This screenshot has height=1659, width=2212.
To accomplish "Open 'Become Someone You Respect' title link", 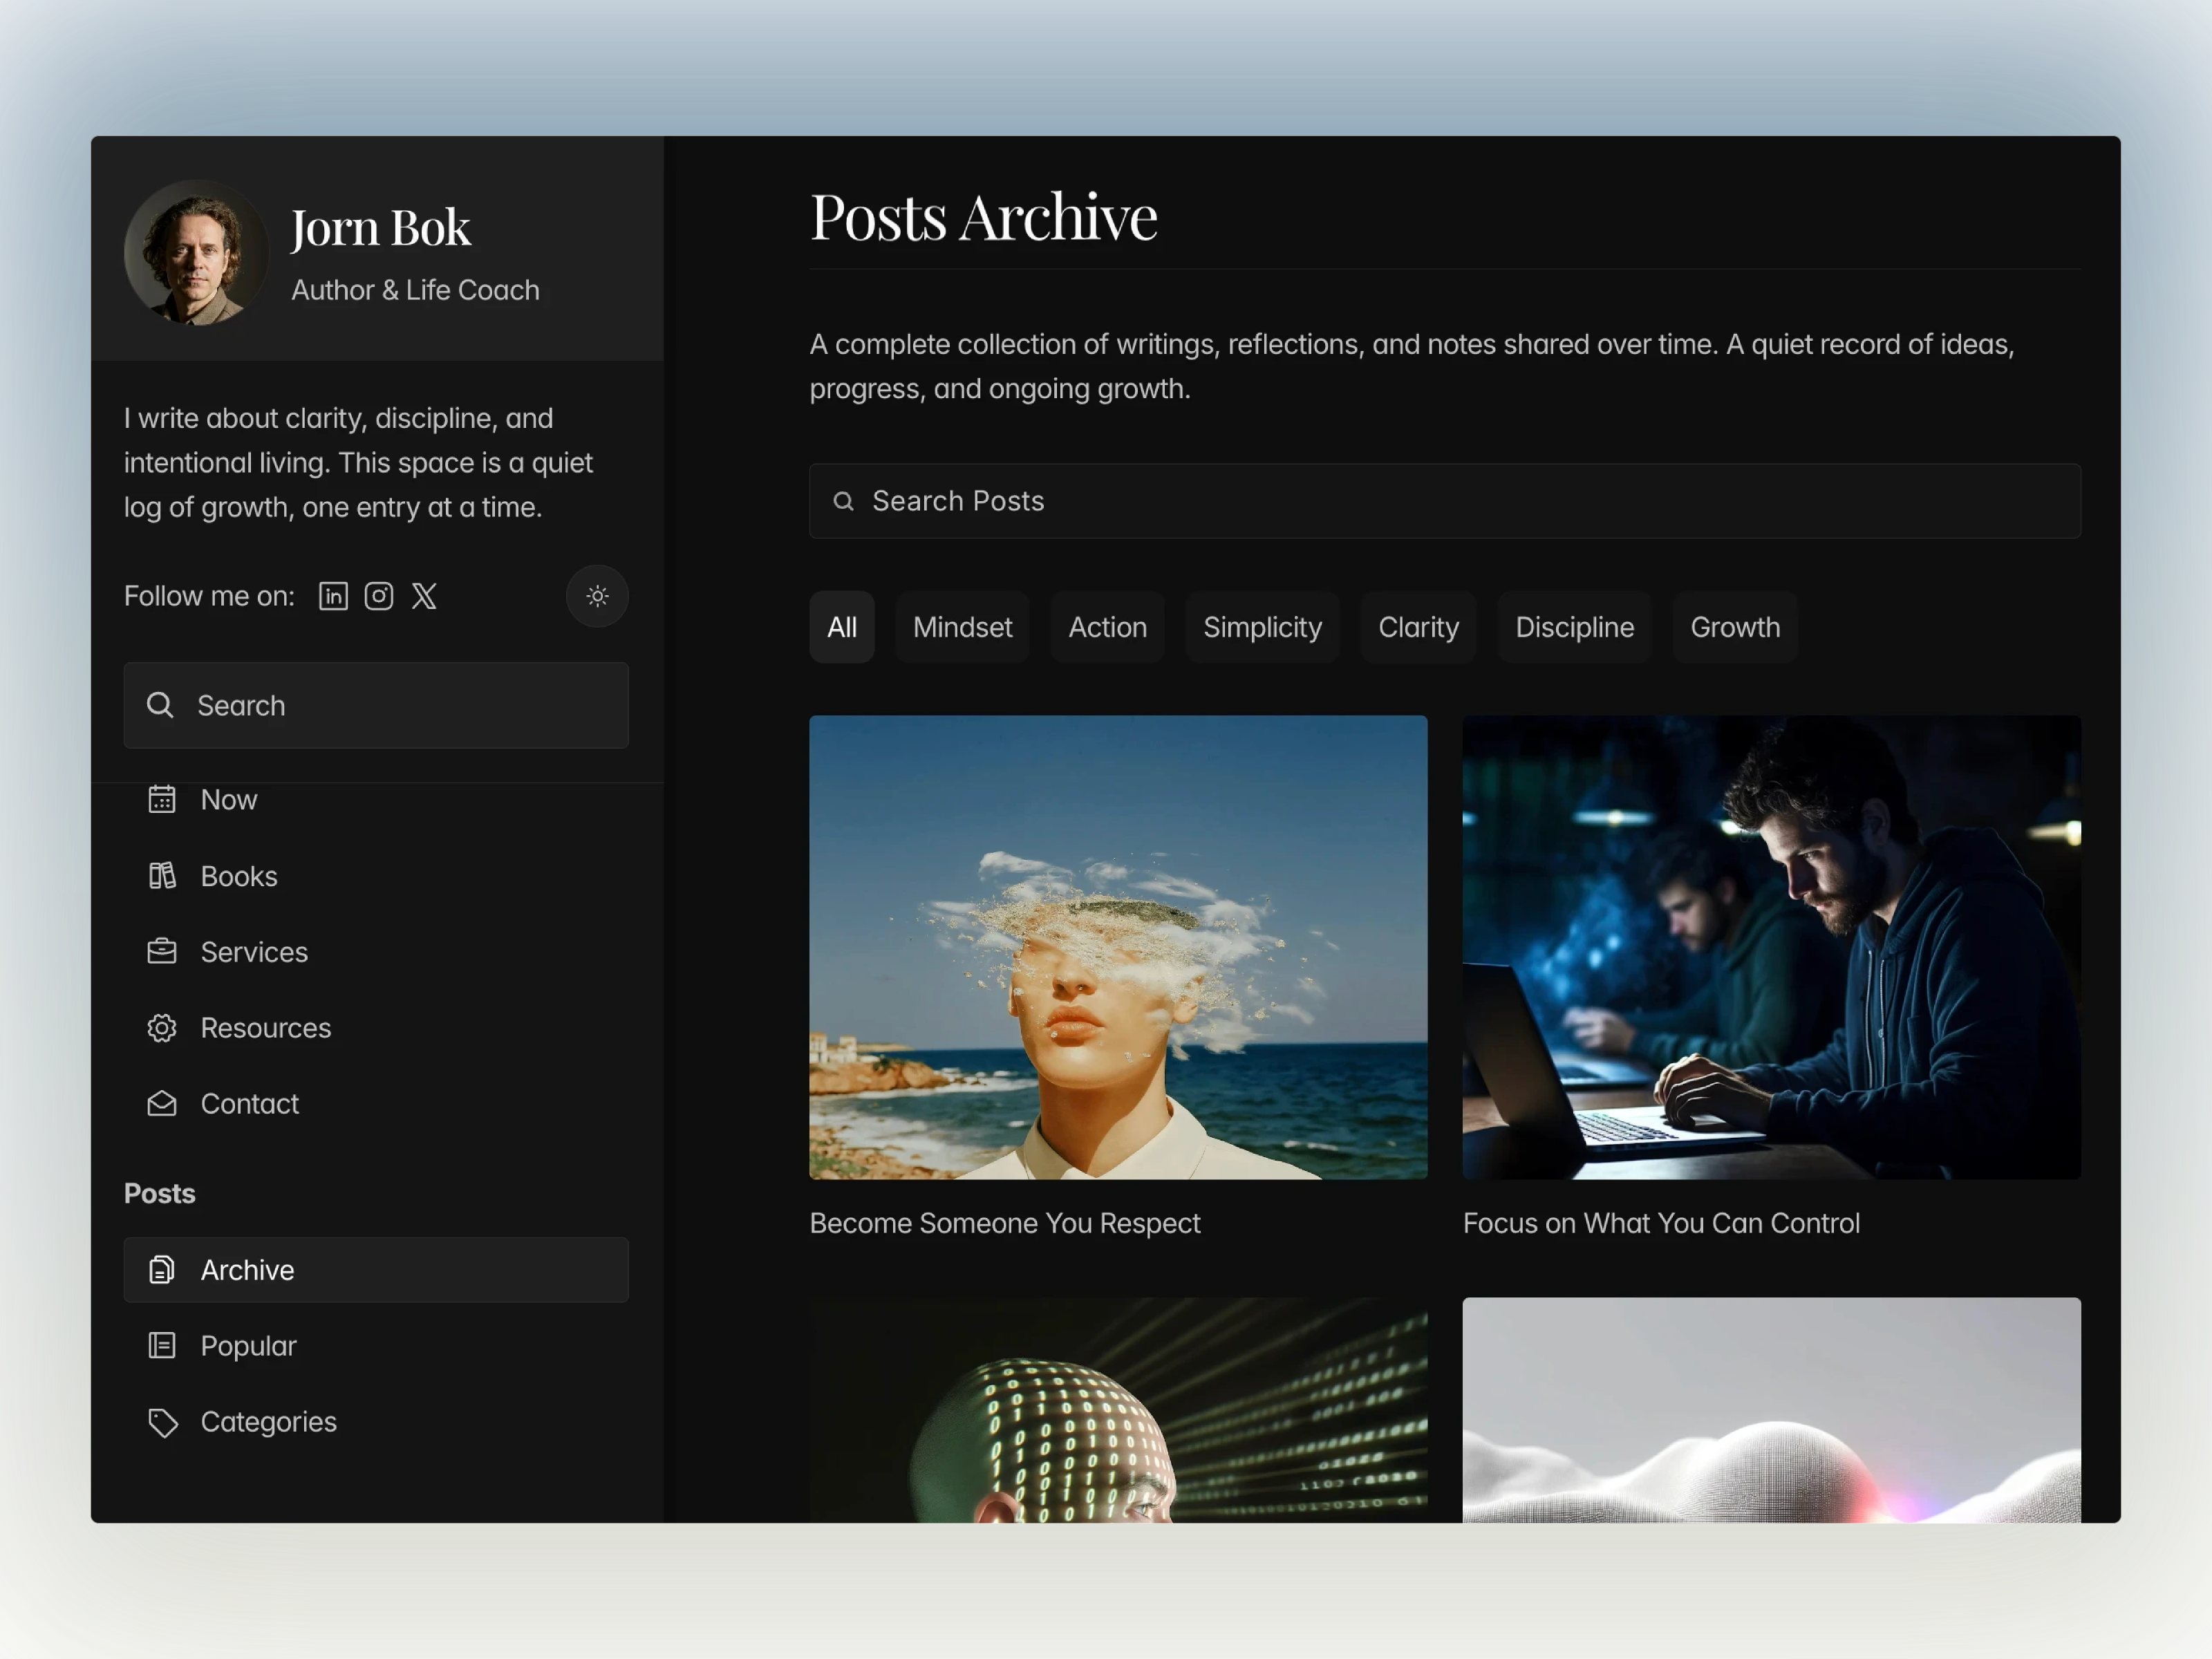I will [1004, 1223].
